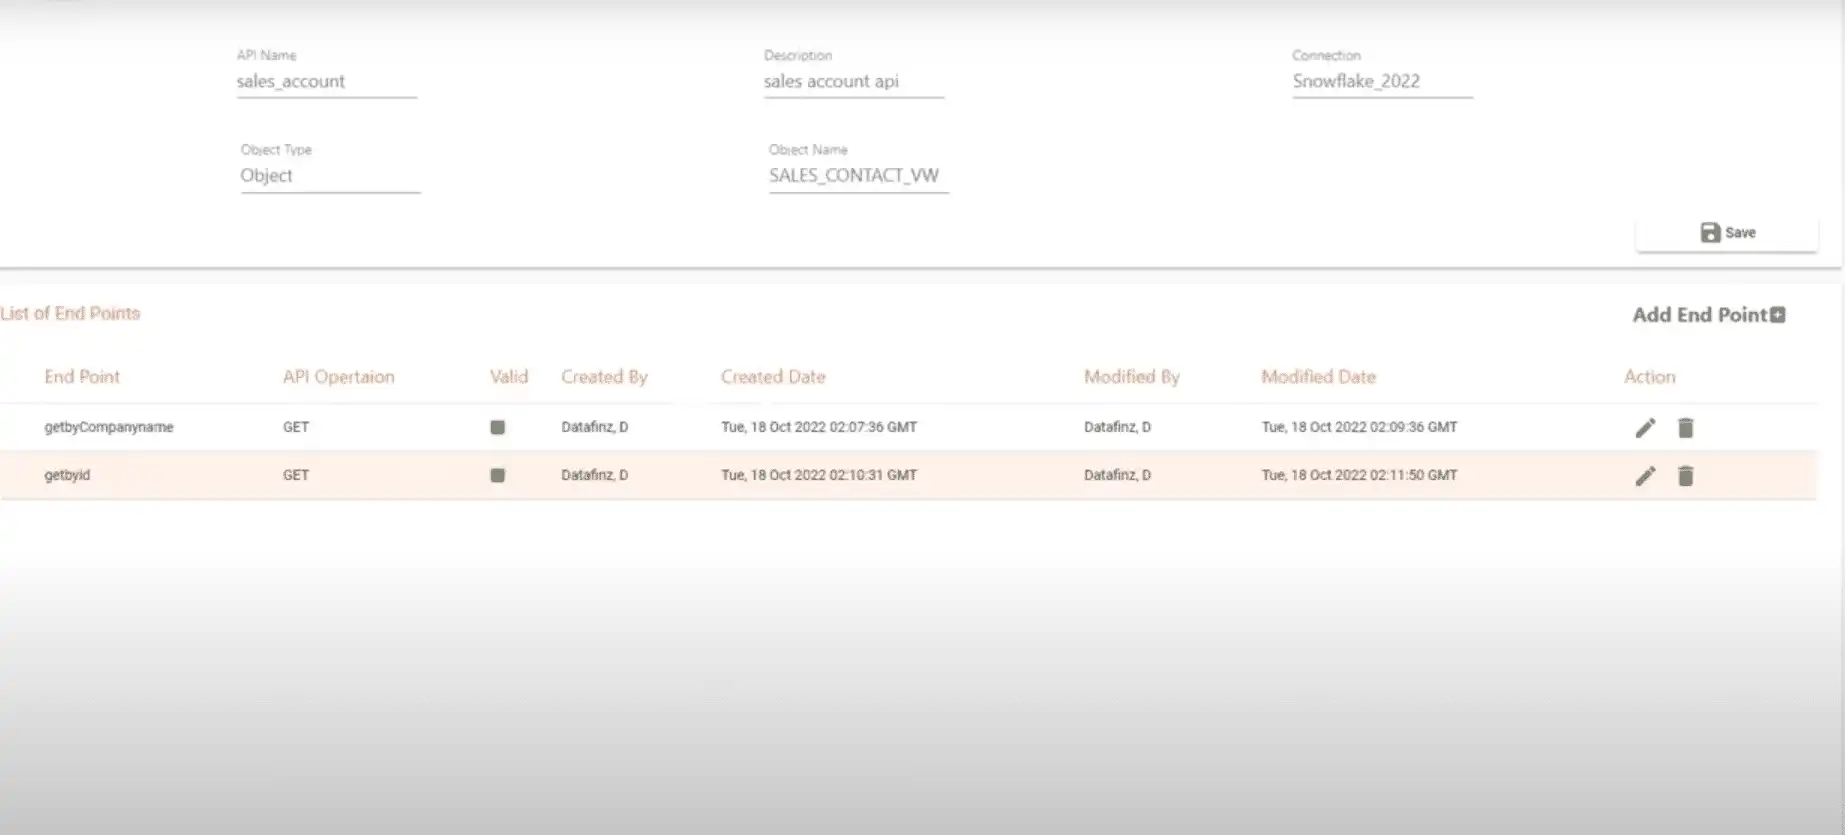Sort by Created Date column header
Image resolution: width=1845 pixels, height=835 pixels.
(x=773, y=377)
